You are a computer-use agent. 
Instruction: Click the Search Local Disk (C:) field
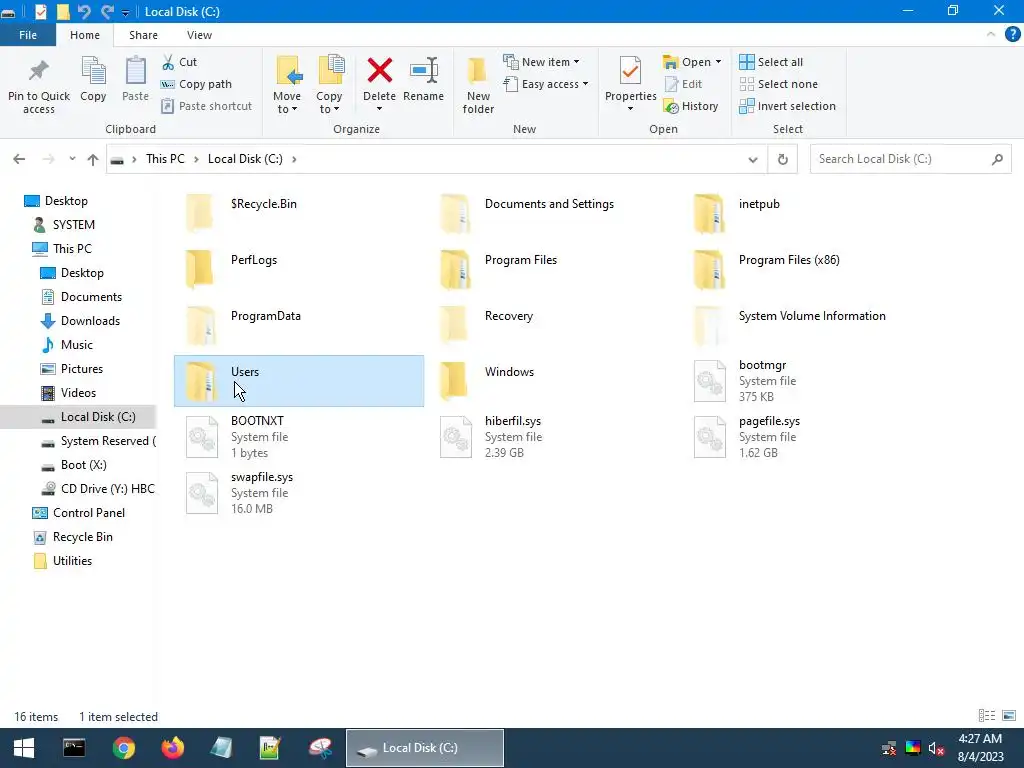pyautogui.click(x=910, y=159)
